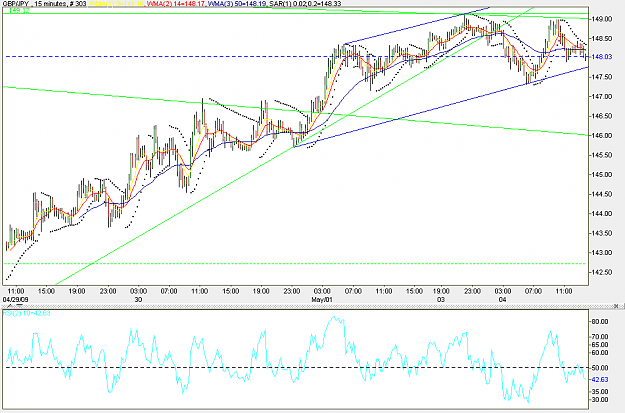Viewport: 625px width, 413px height.
Task: Click the 04/29/09 date label
Action: click(16, 299)
